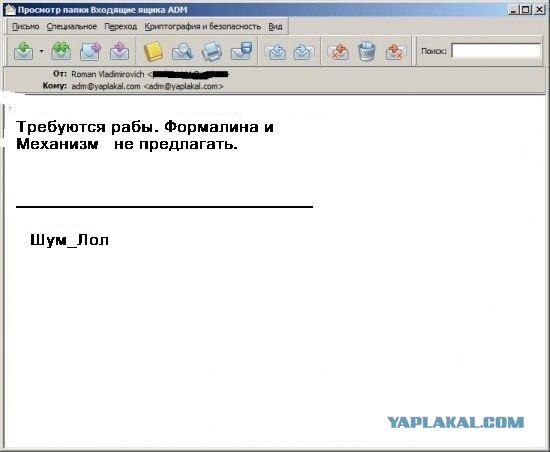Delete the message with trash bin icon

pos(367,51)
